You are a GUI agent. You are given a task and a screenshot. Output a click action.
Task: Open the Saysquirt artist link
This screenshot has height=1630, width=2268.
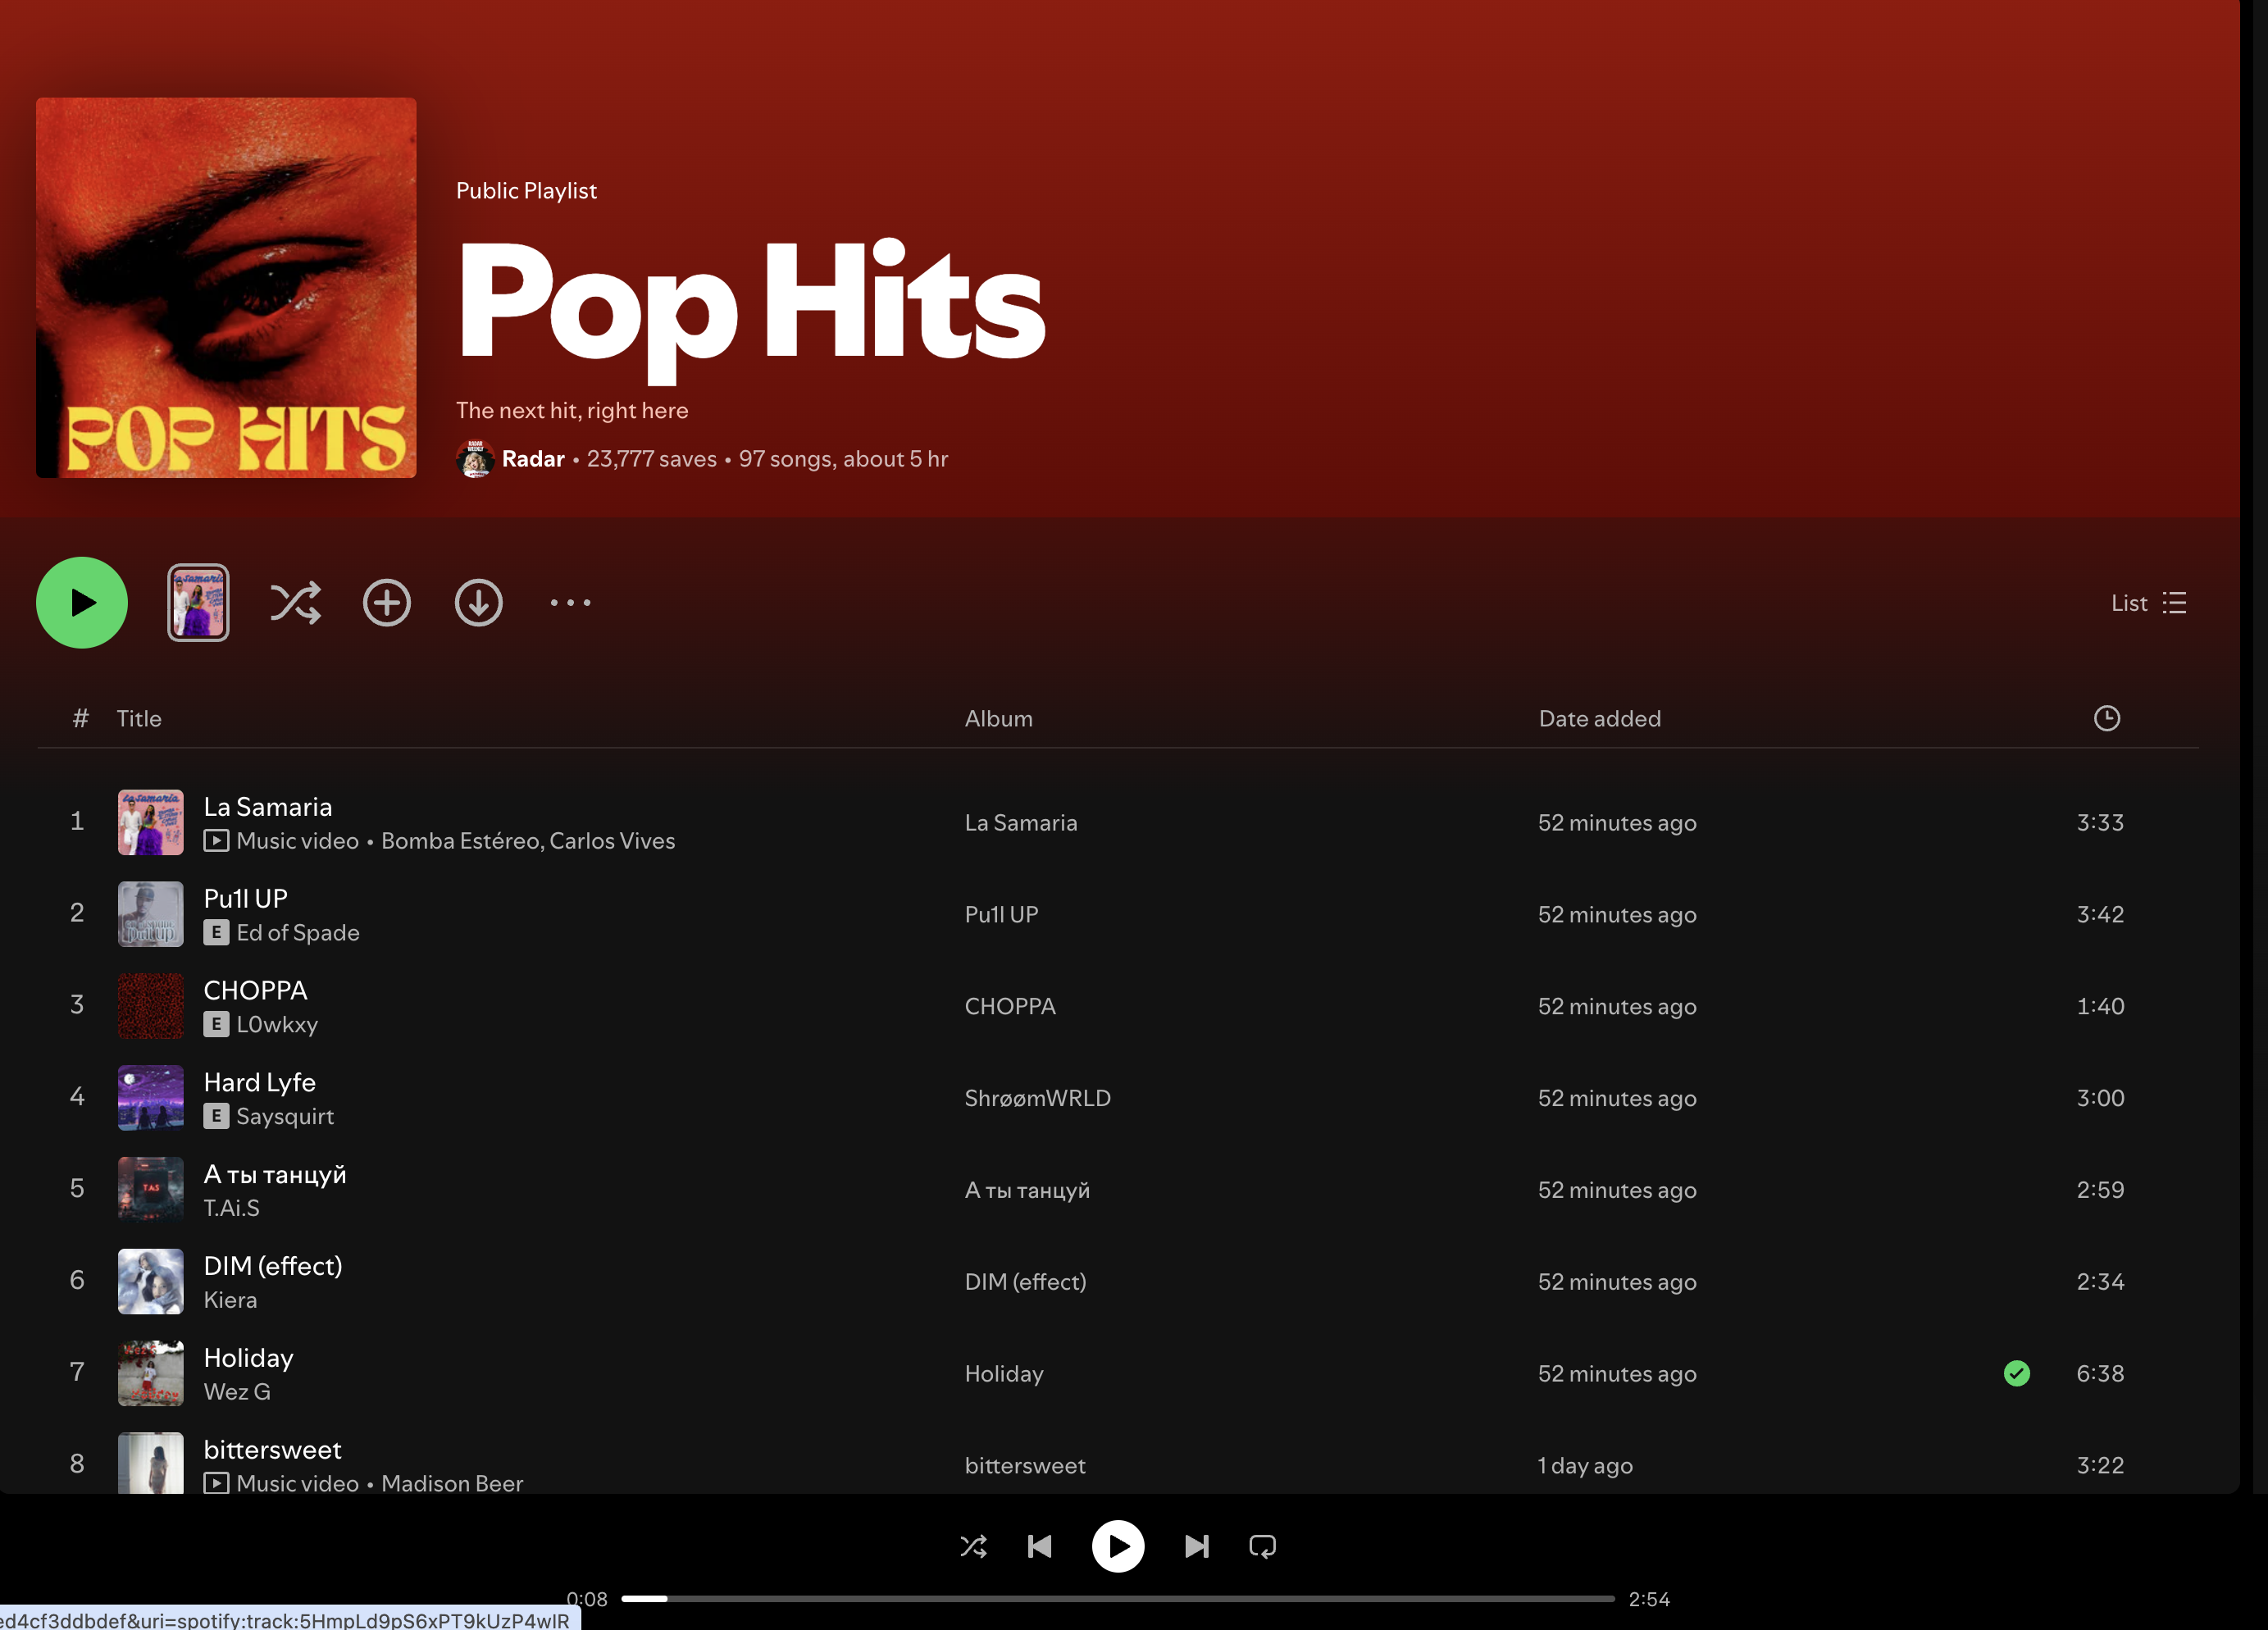tap(285, 1117)
